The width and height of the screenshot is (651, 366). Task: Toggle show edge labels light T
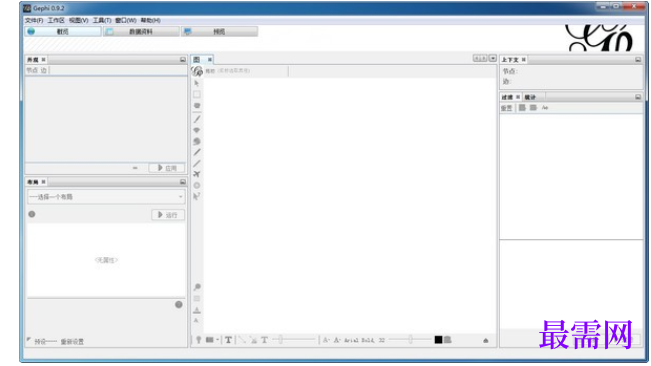[x=264, y=340]
